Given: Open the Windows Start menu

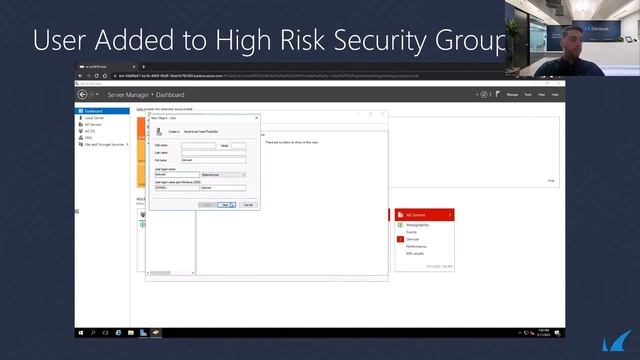Looking at the screenshot, I should click(81, 333).
